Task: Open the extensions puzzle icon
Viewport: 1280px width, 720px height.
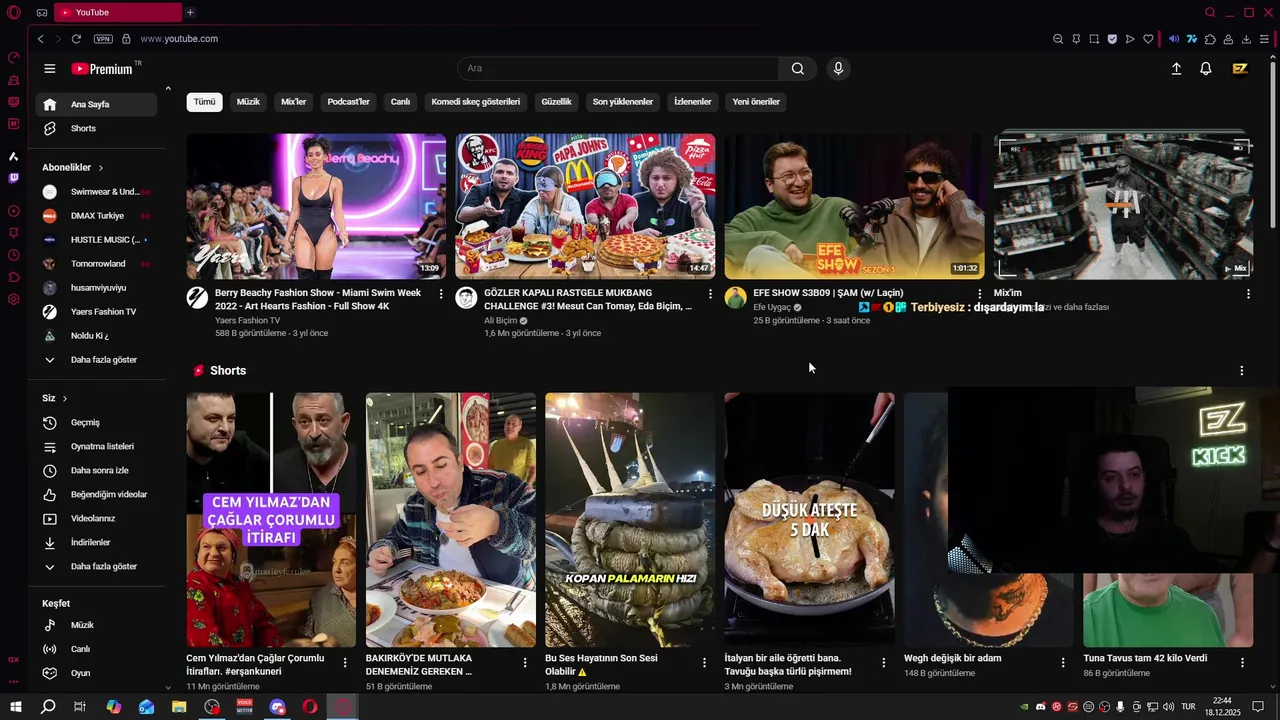Action: (1210, 39)
